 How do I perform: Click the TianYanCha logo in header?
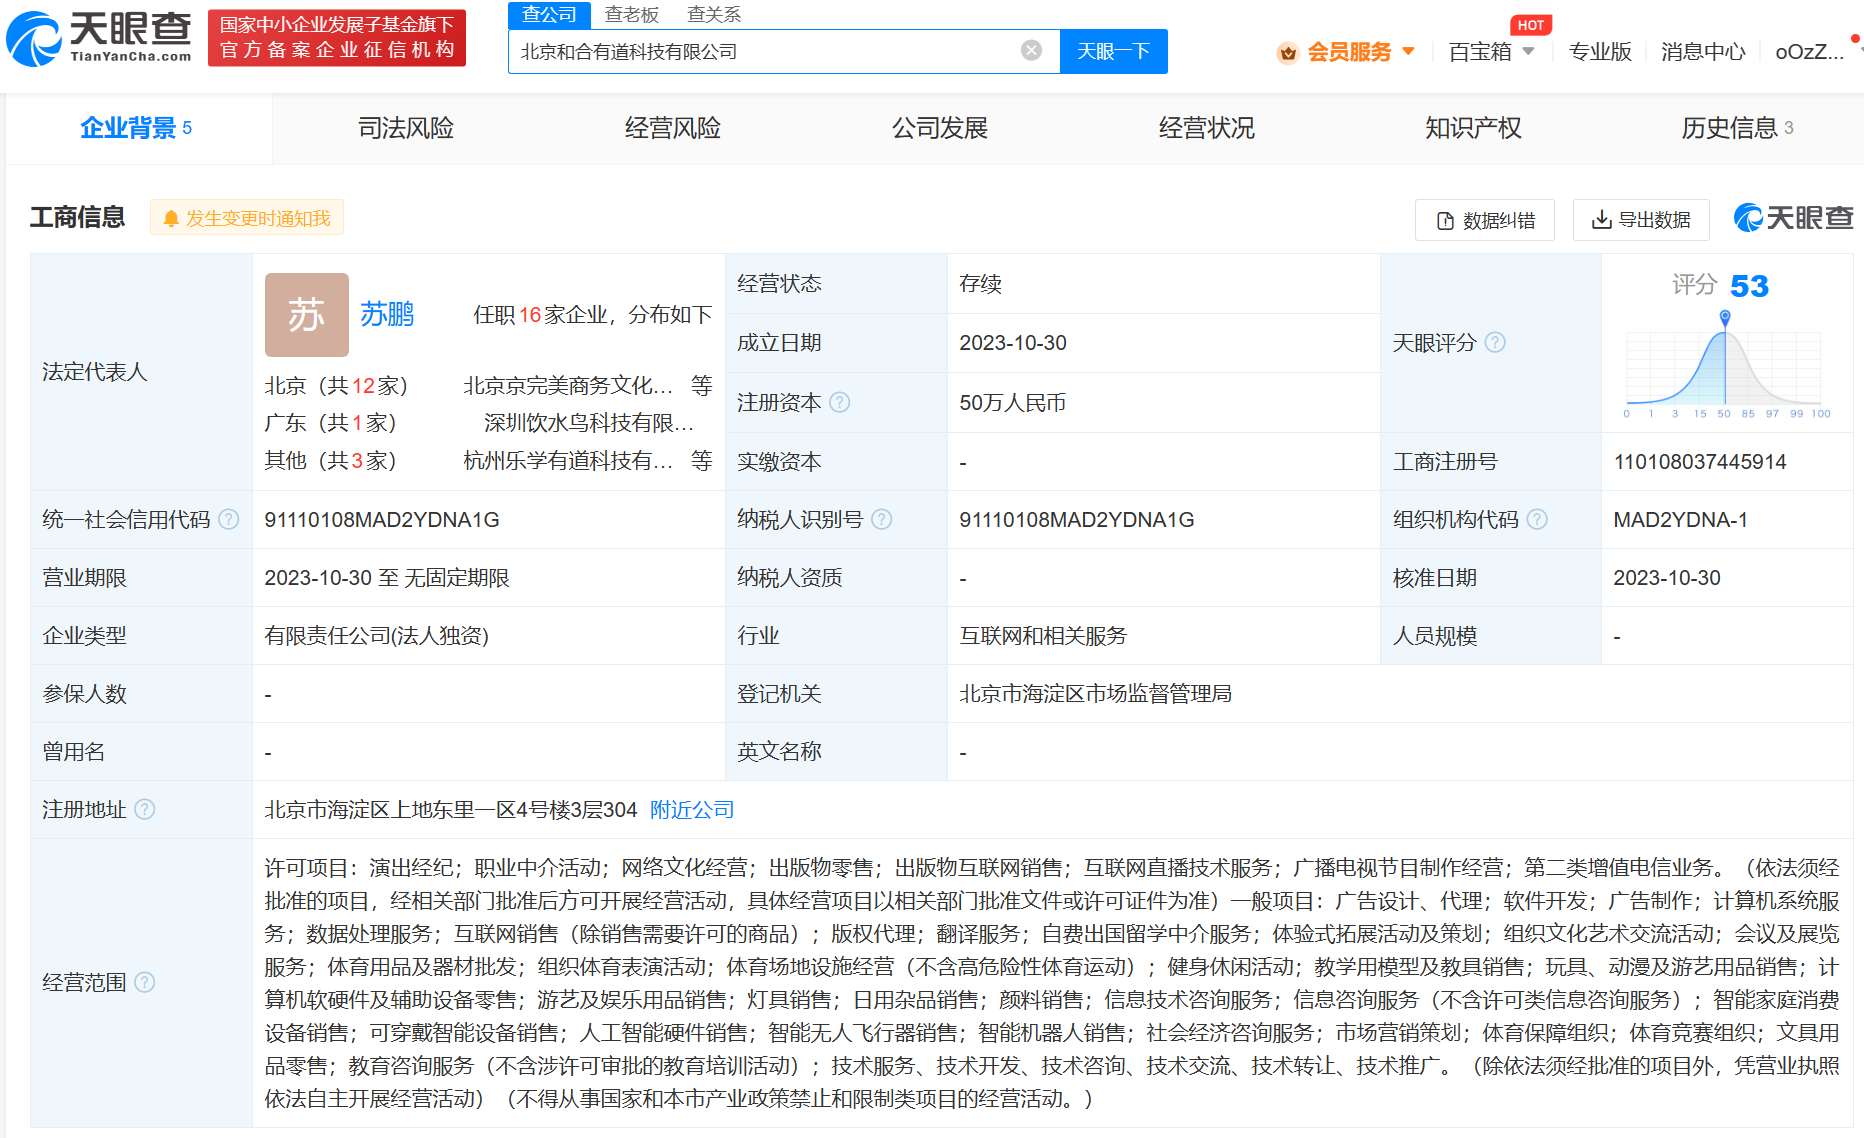coord(99,38)
